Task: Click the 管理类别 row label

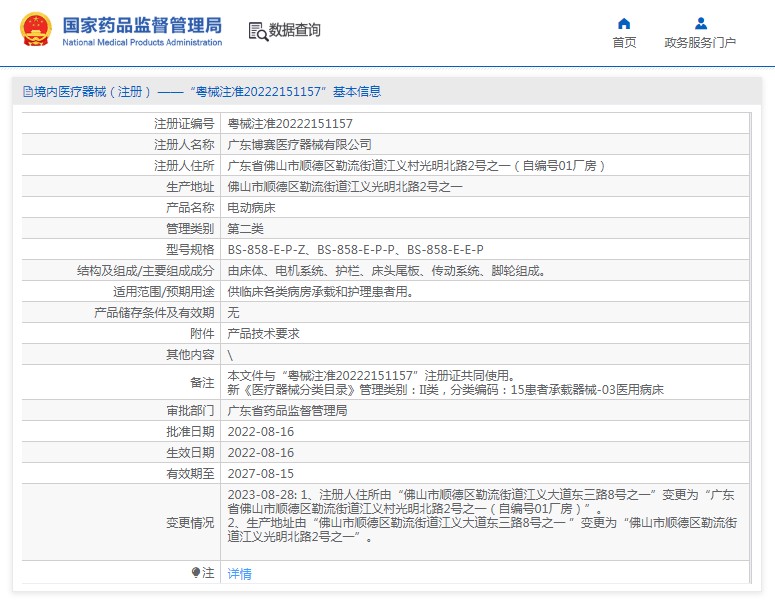Action: click(190, 228)
